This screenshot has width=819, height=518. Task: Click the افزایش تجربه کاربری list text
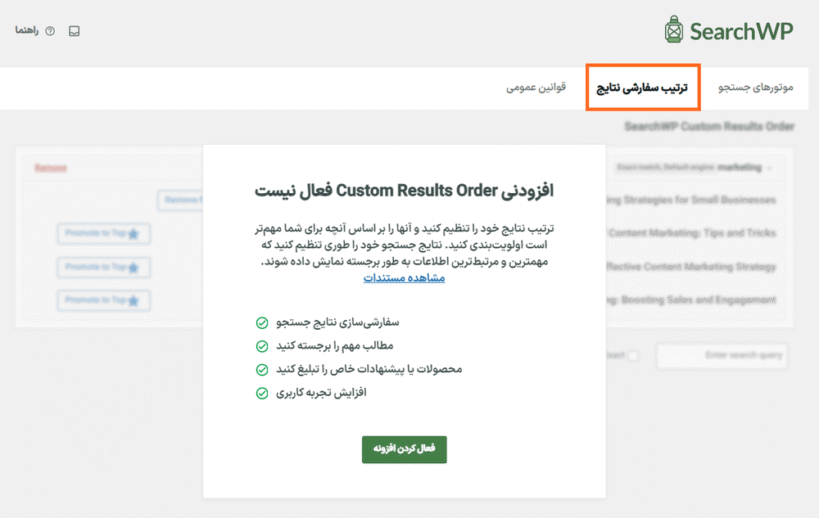pos(321,393)
